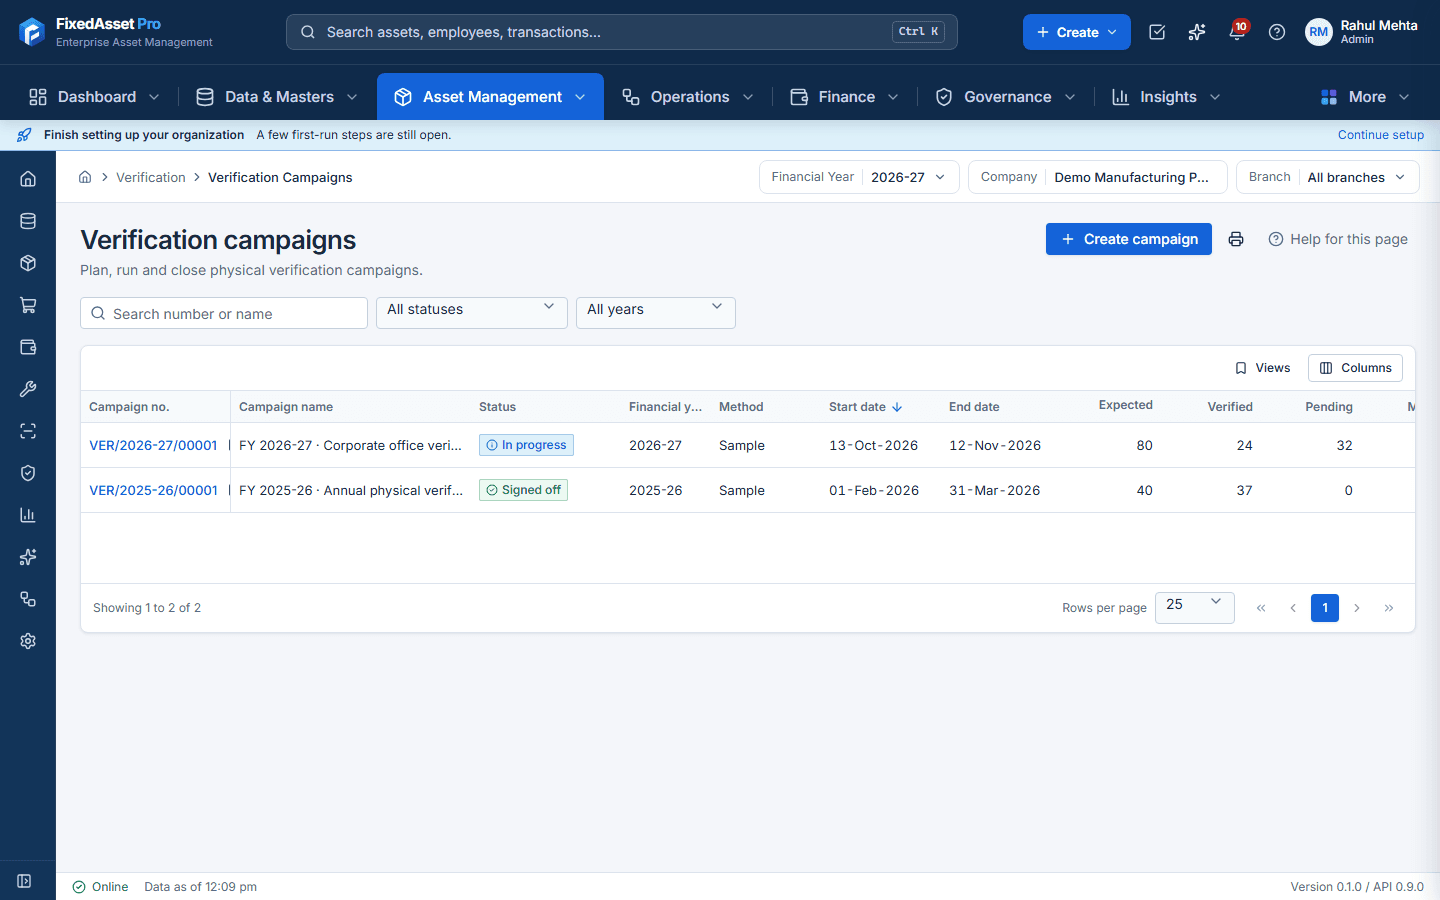Open the wrench maintenance icon in sidebar
1440x900 pixels.
[x=28, y=389]
